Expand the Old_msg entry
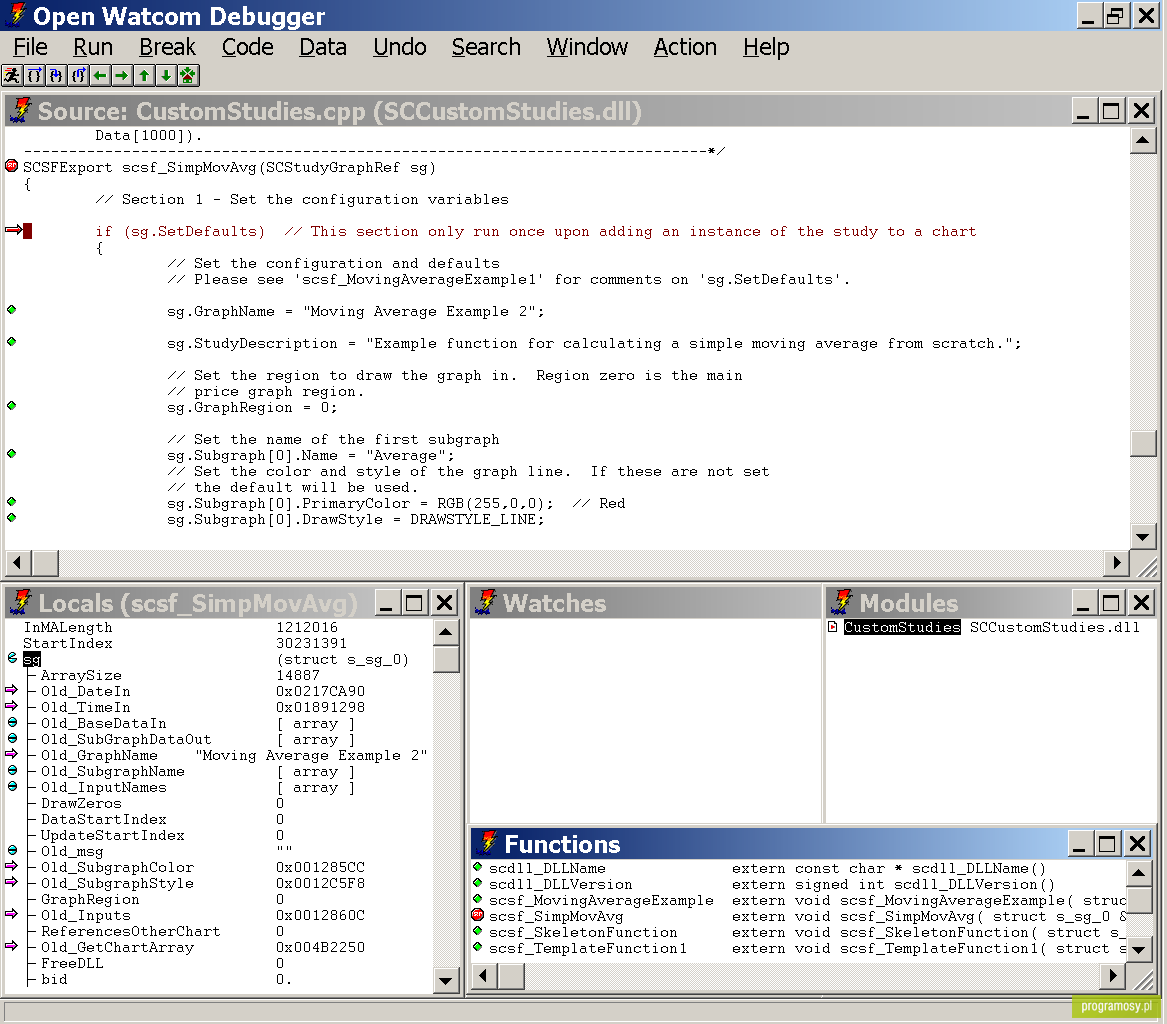The height and width of the screenshot is (1024, 1167). [12, 850]
